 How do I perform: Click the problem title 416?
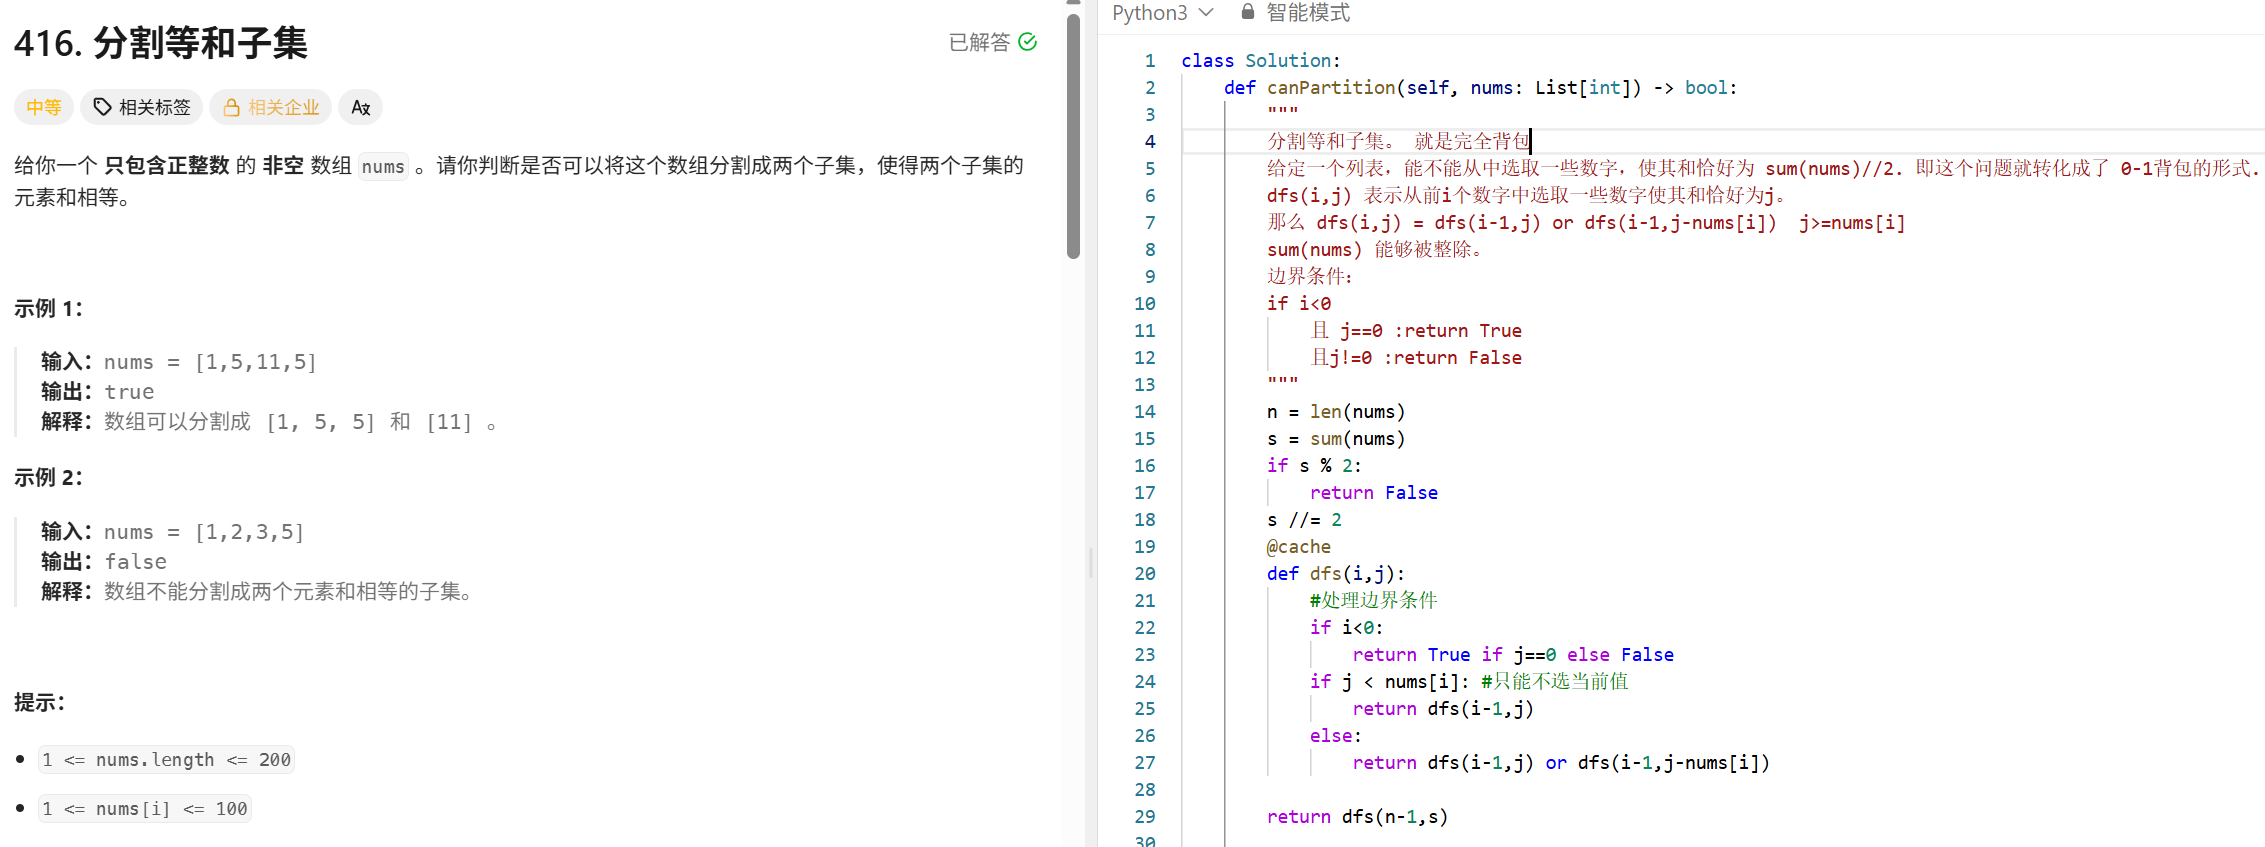click(160, 43)
